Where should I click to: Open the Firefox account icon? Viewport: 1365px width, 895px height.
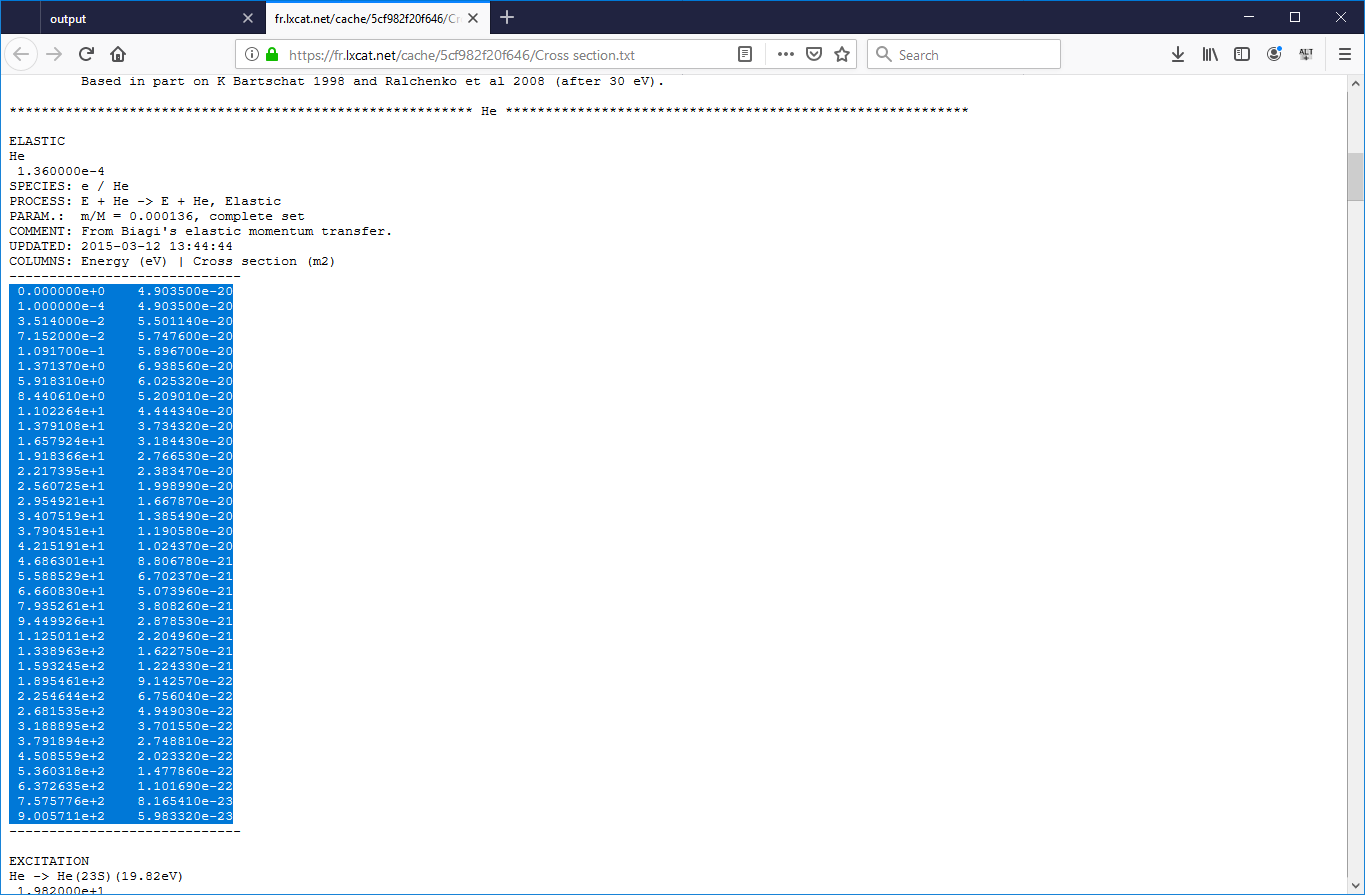(x=1274, y=55)
